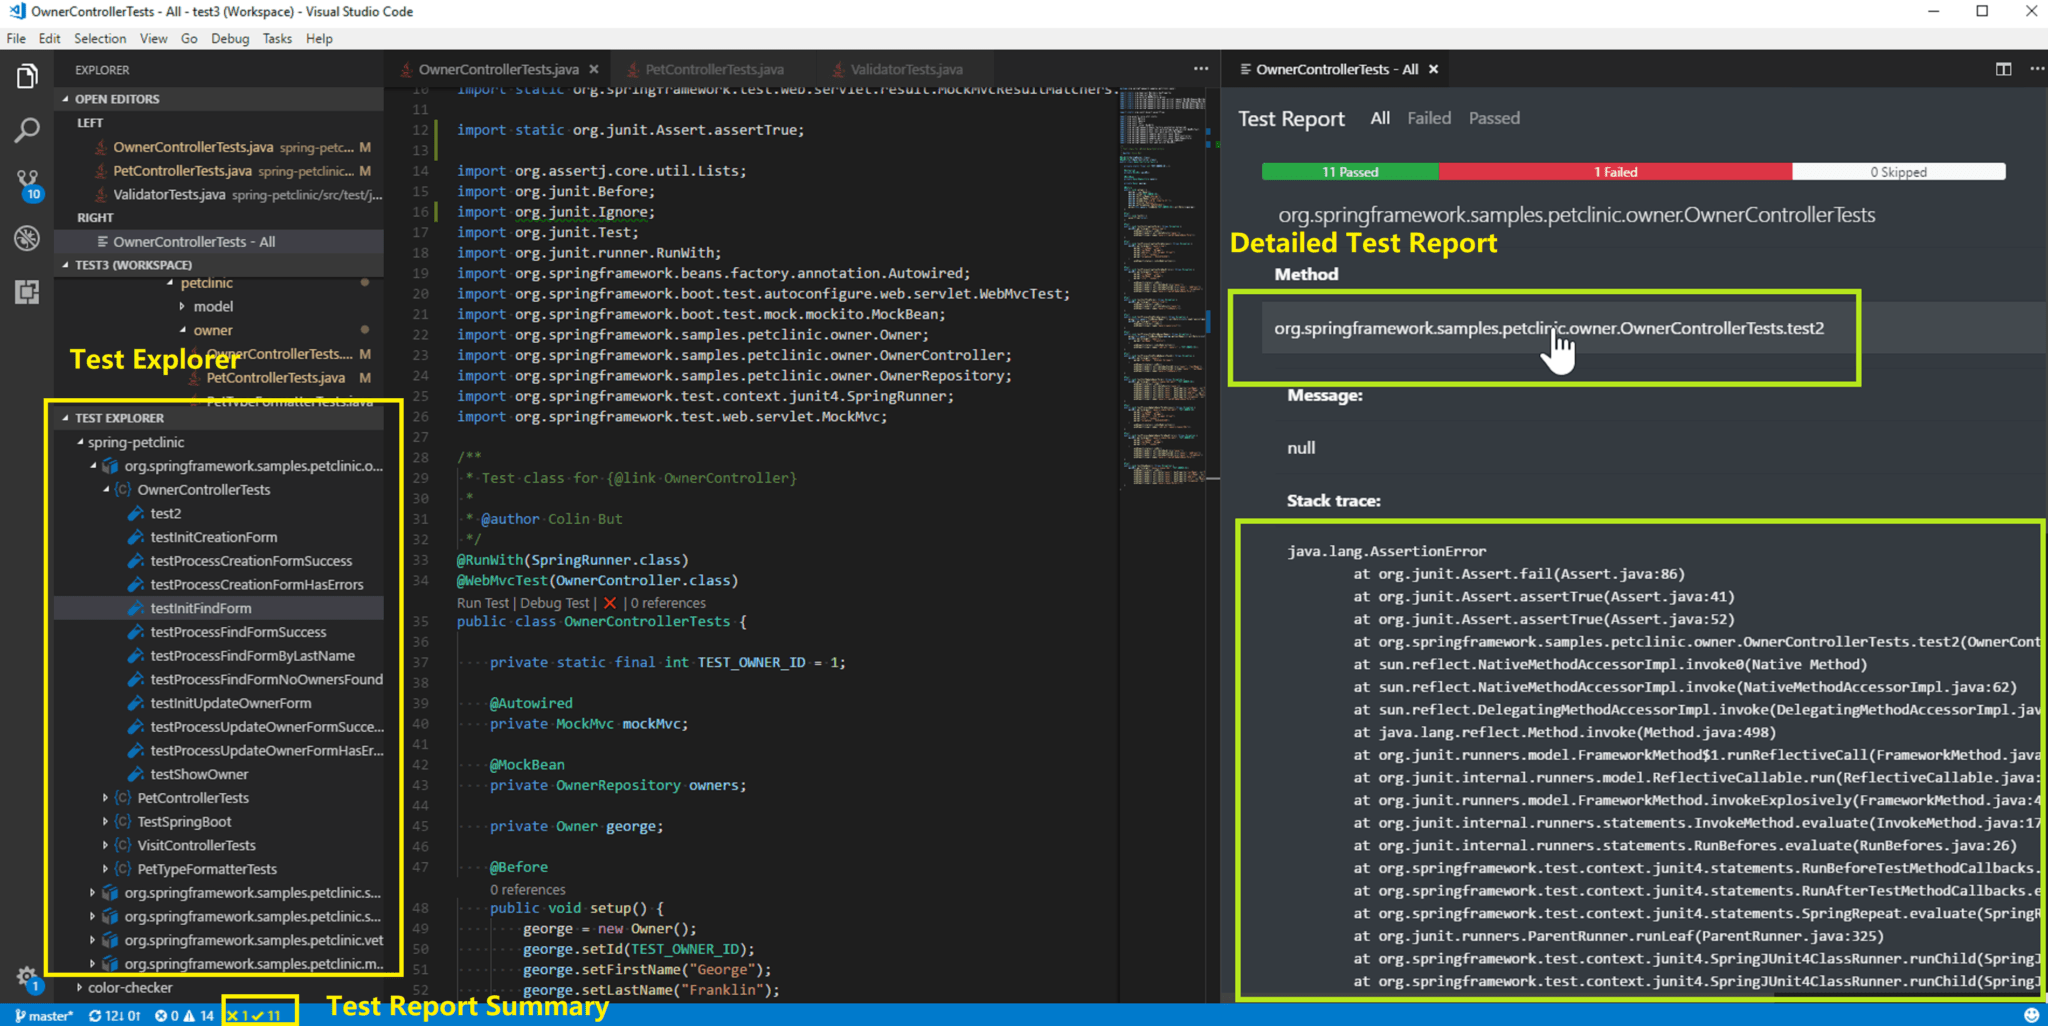
Task: Open the Debug menu
Action: pos(230,38)
